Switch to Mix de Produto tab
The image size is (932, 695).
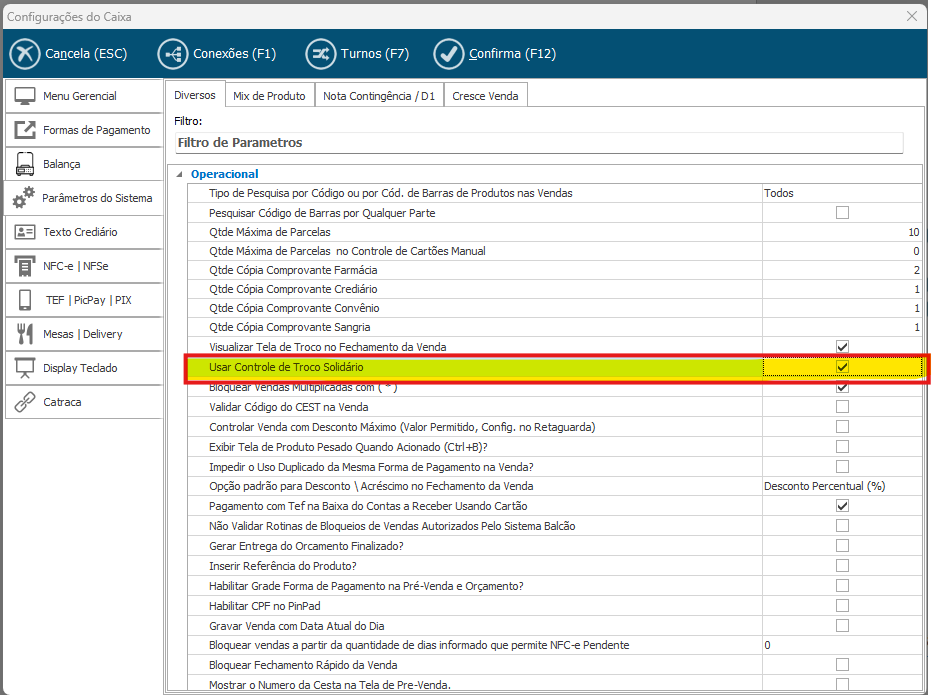tap(269, 96)
